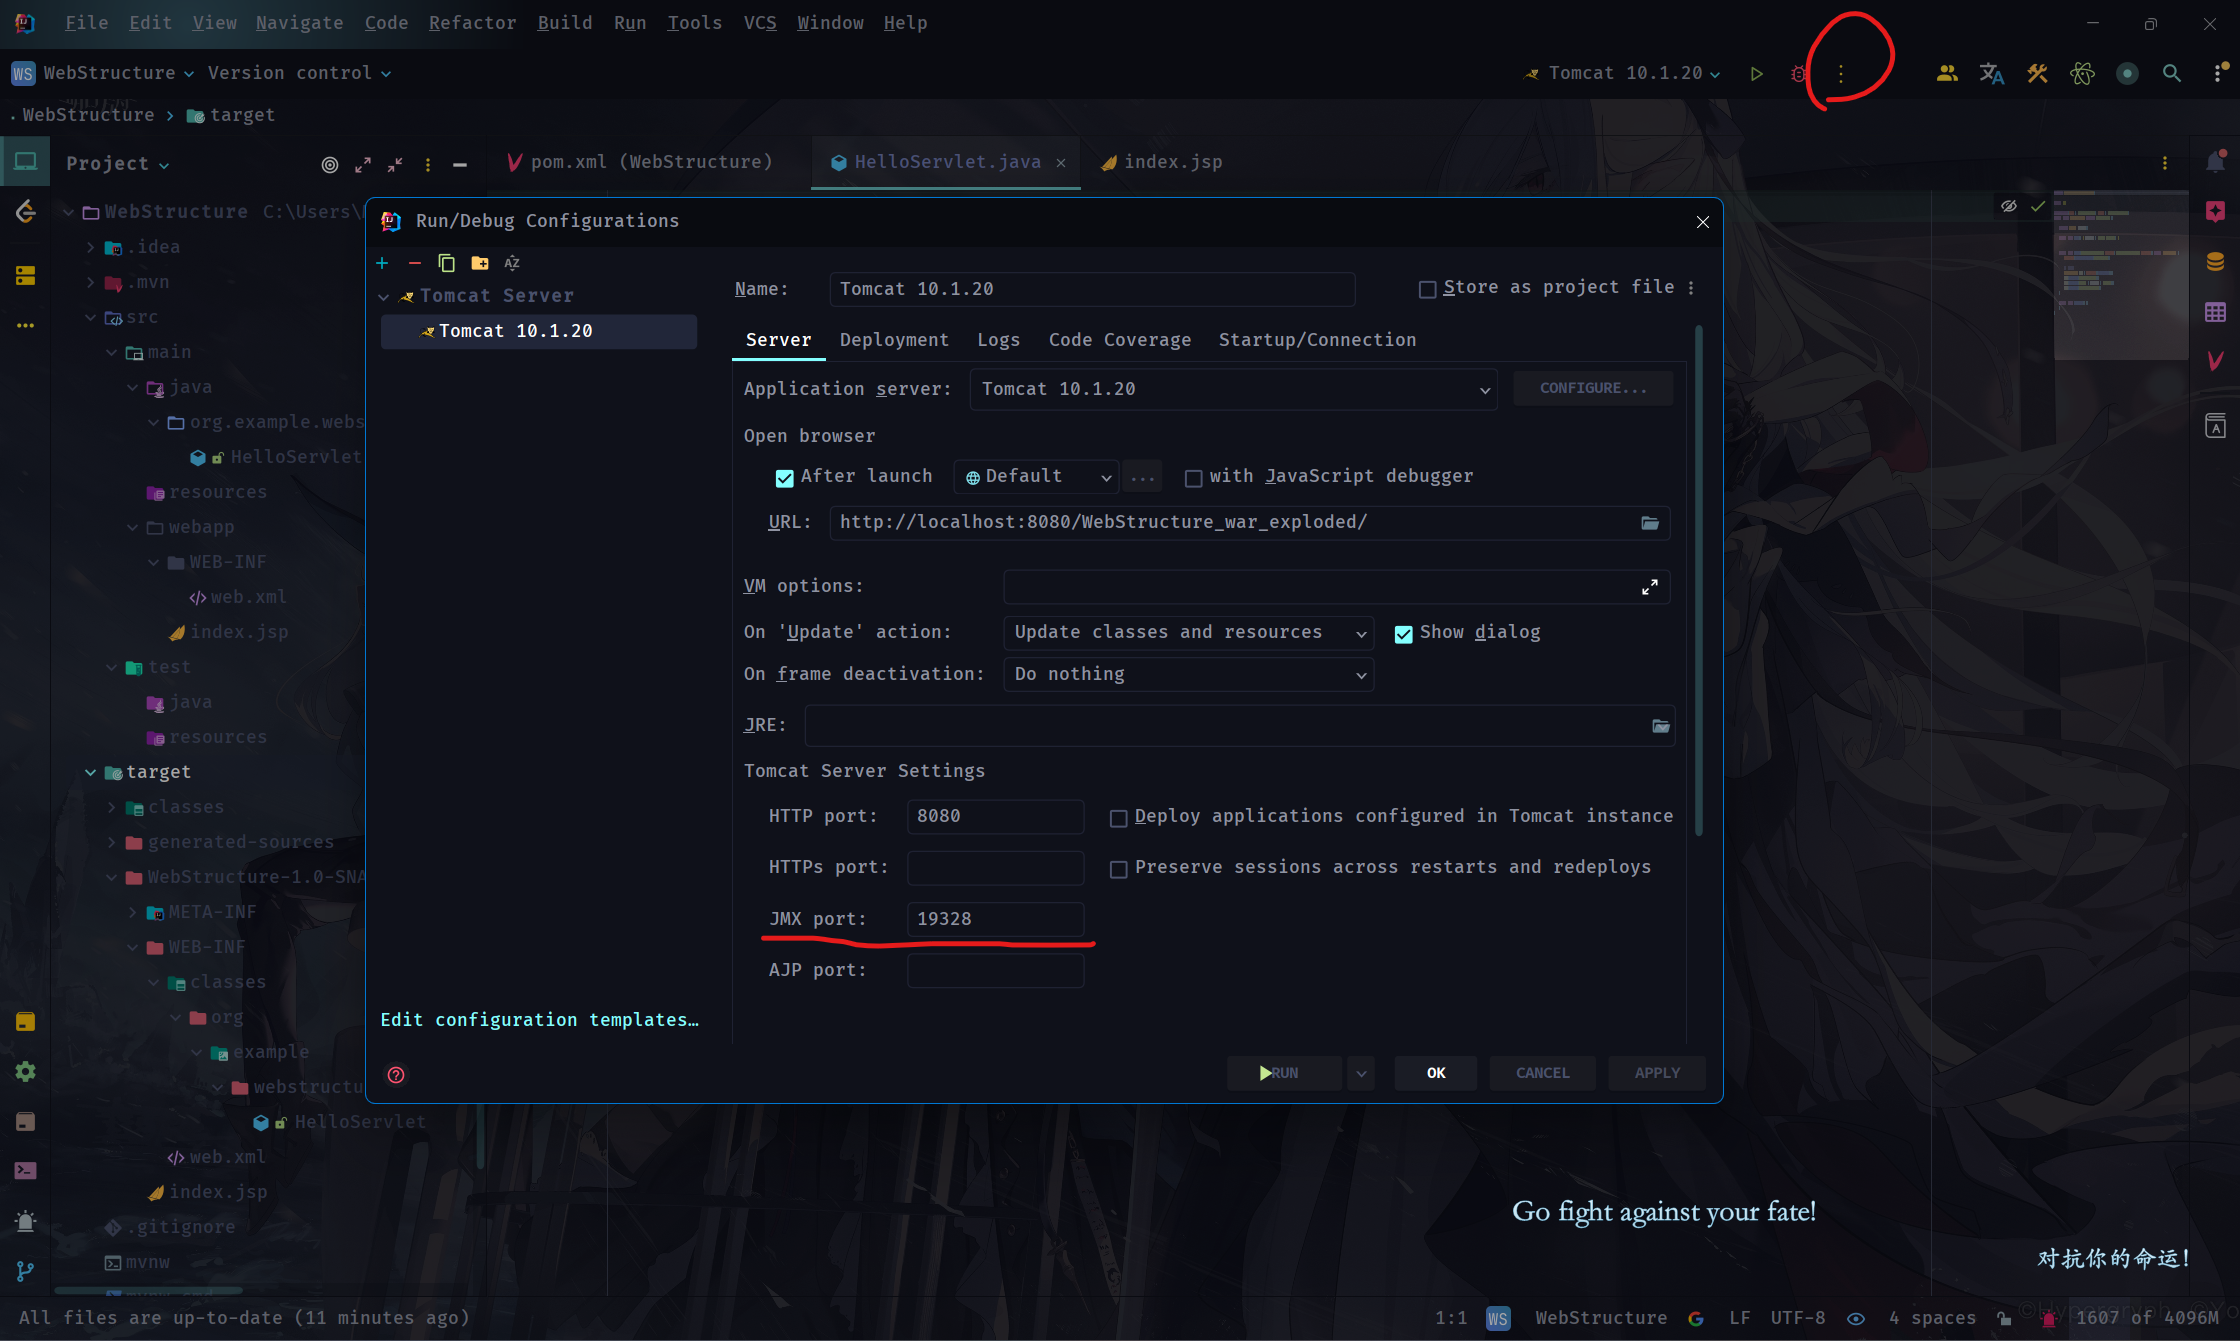
Task: Open Database tool window
Action: (x=2215, y=262)
